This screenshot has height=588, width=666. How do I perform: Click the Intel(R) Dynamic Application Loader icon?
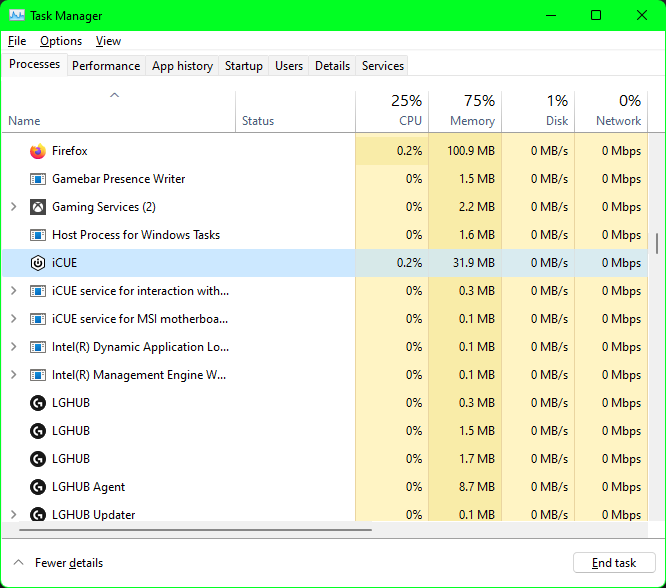(38, 347)
